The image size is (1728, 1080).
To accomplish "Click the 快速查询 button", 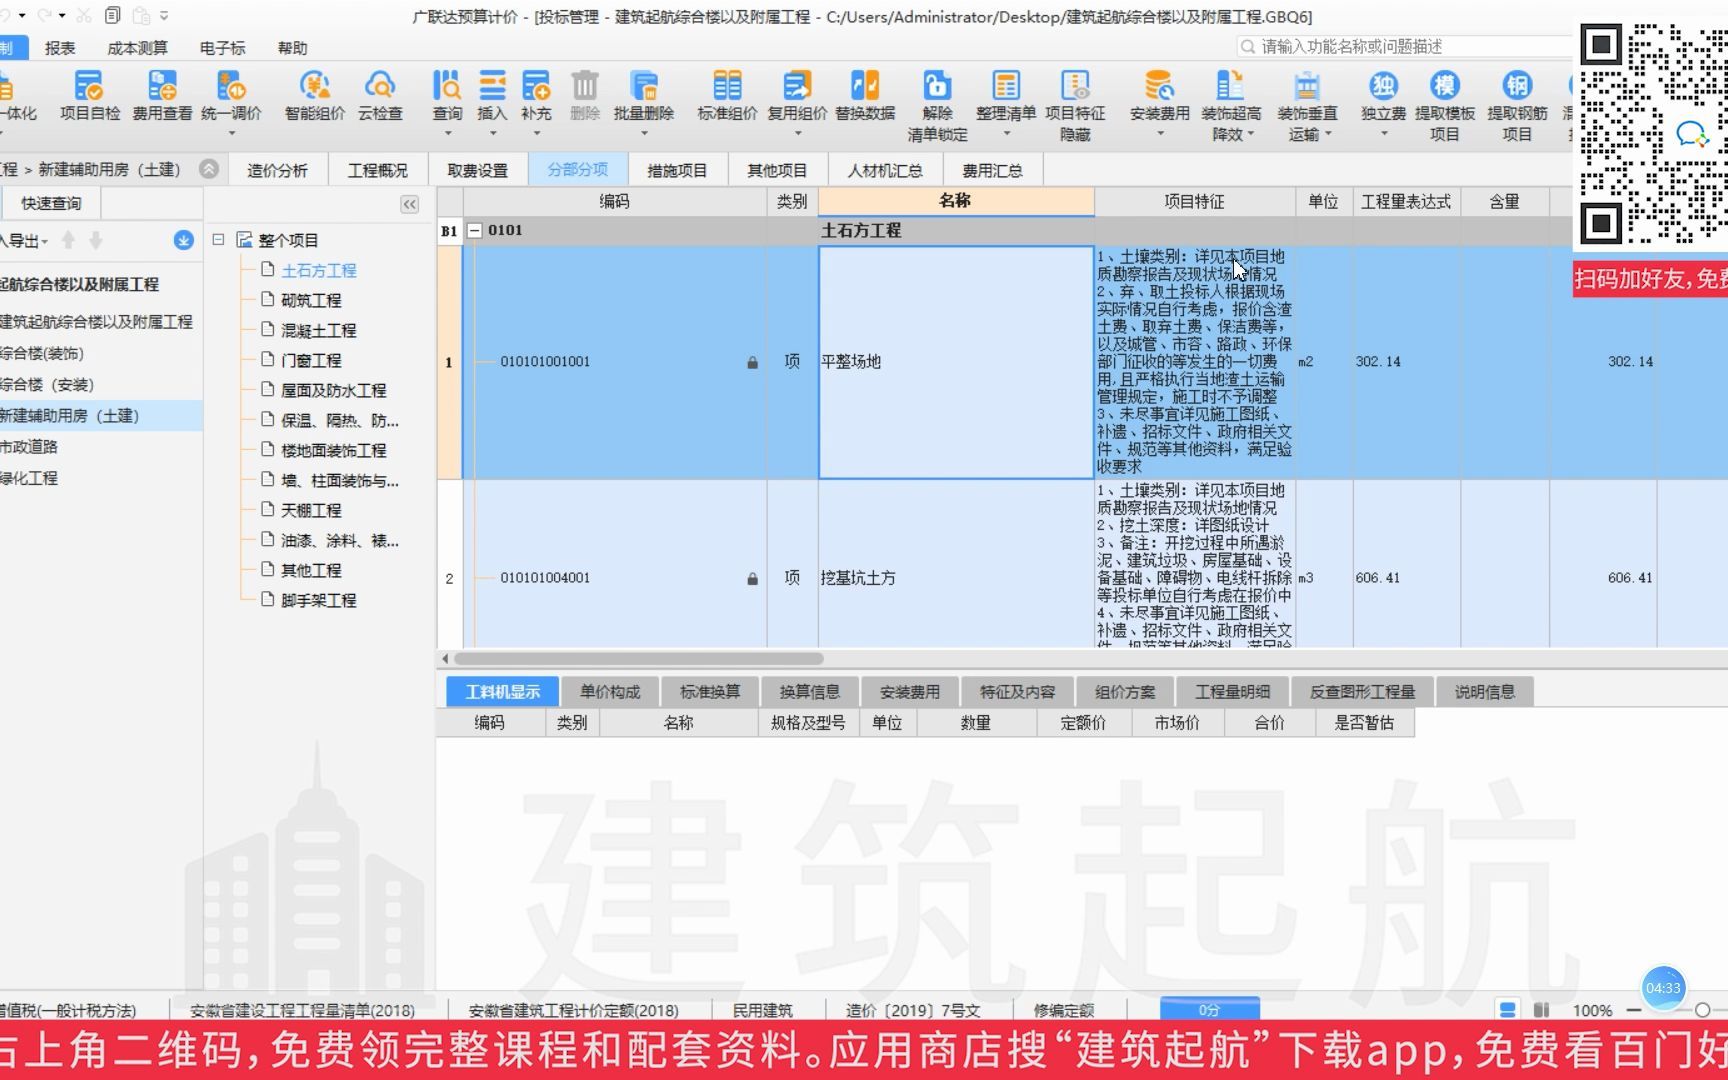I will coord(51,203).
